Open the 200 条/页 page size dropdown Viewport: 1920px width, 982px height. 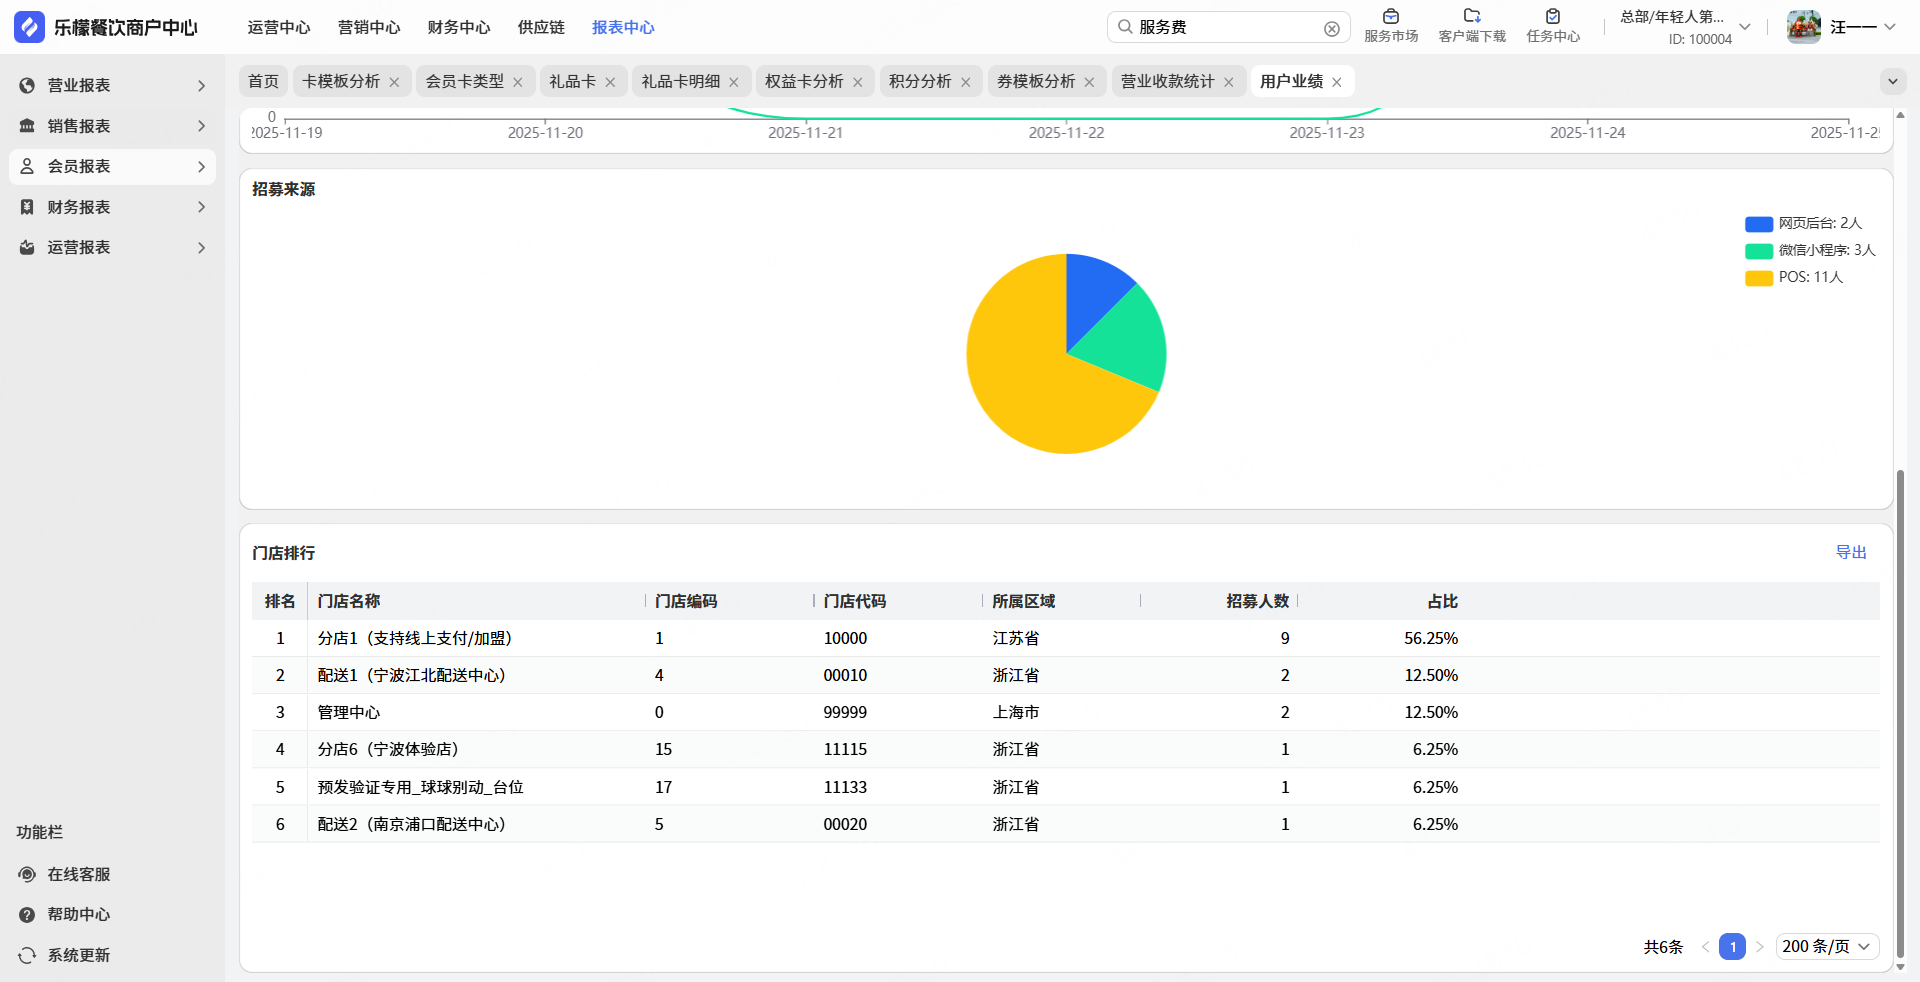point(1826,946)
